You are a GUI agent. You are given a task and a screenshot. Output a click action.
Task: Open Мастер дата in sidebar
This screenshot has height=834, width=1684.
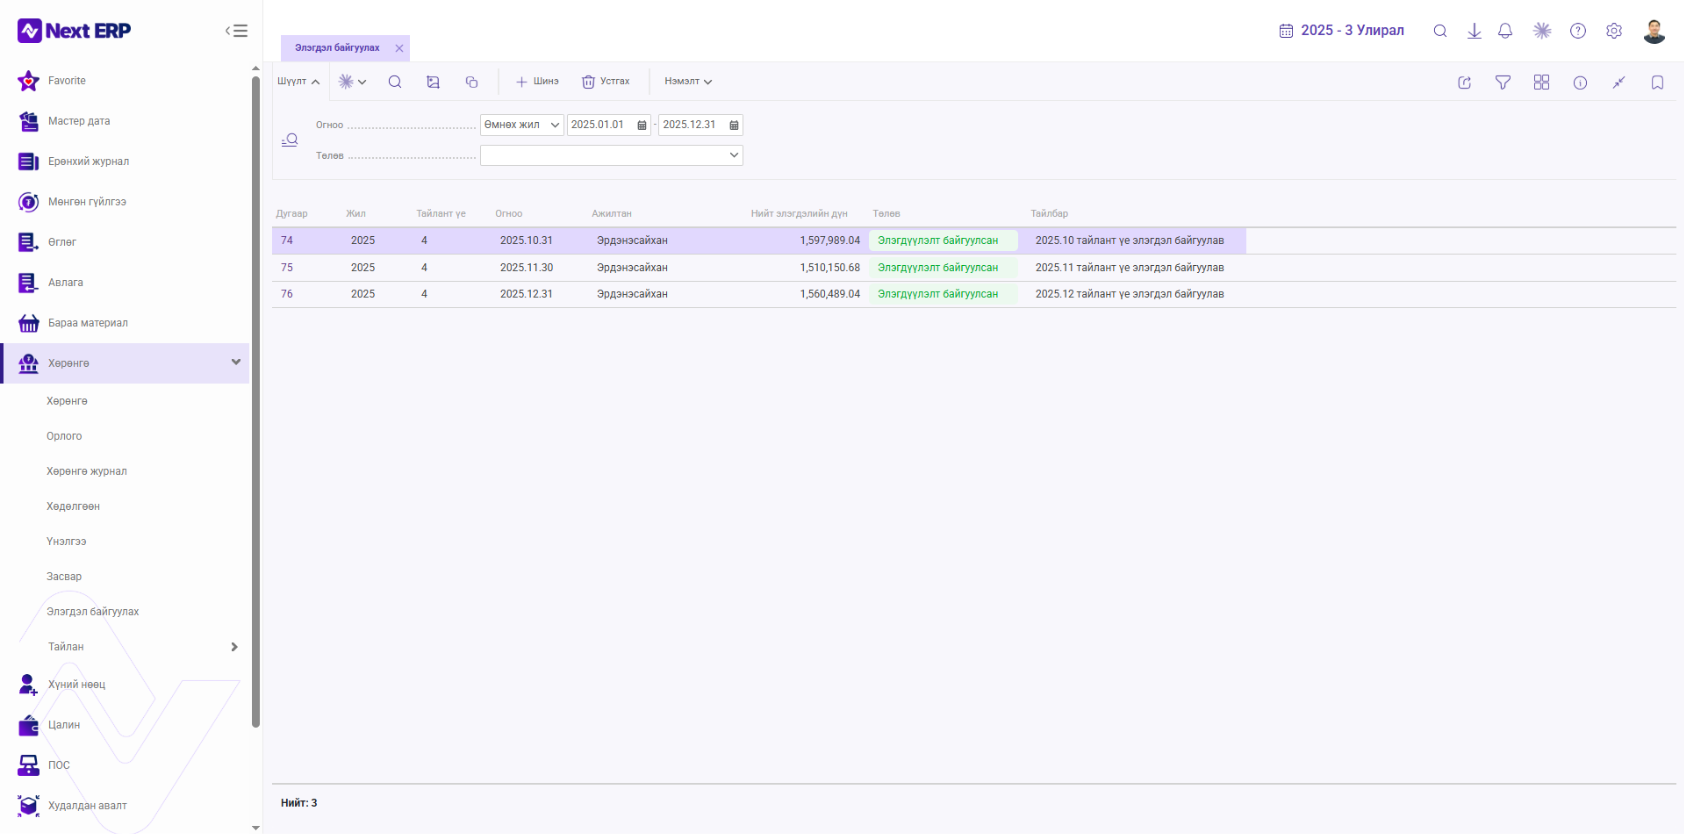click(79, 121)
